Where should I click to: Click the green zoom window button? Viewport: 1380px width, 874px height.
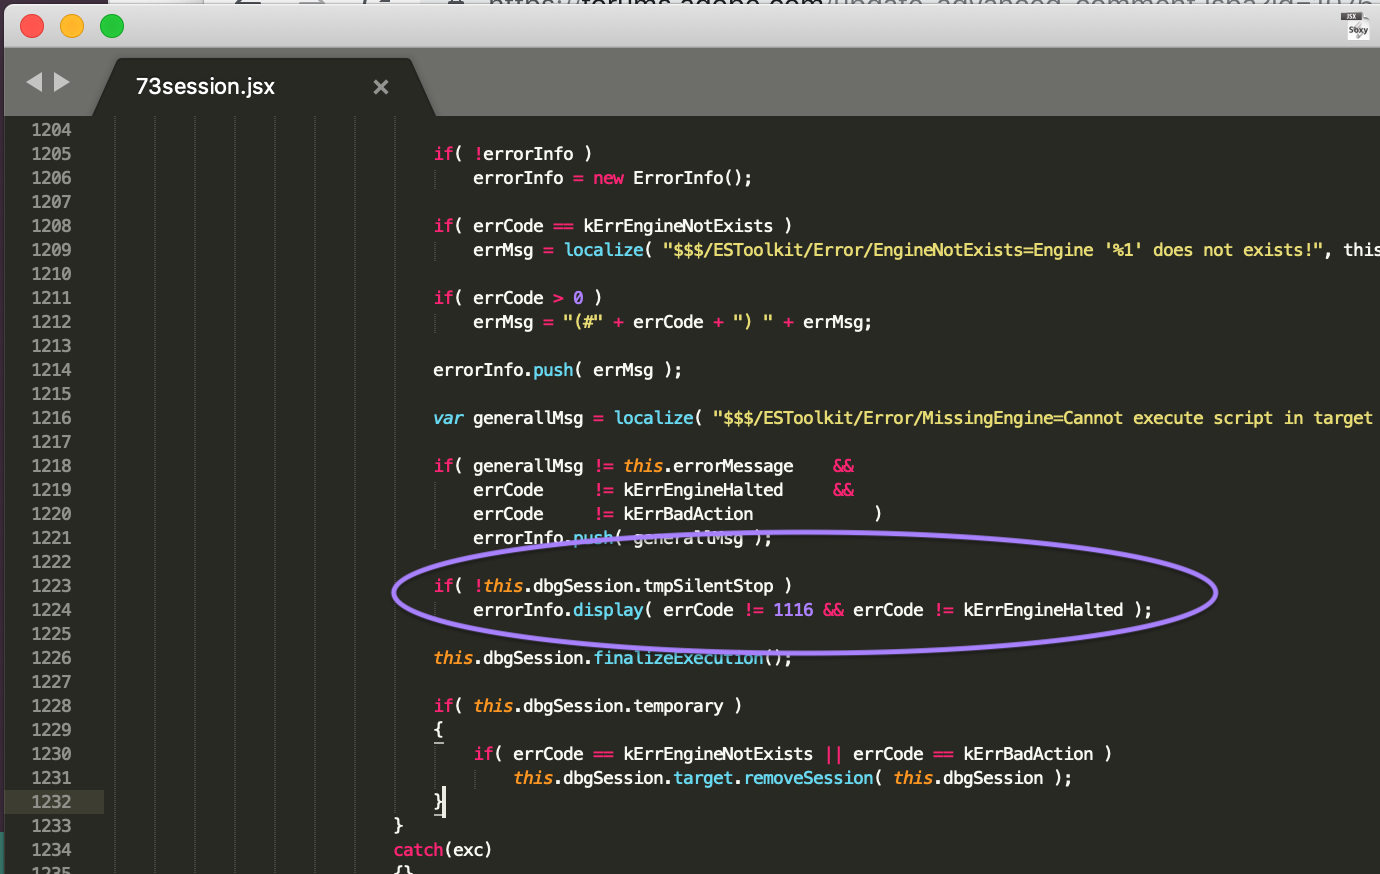(112, 26)
